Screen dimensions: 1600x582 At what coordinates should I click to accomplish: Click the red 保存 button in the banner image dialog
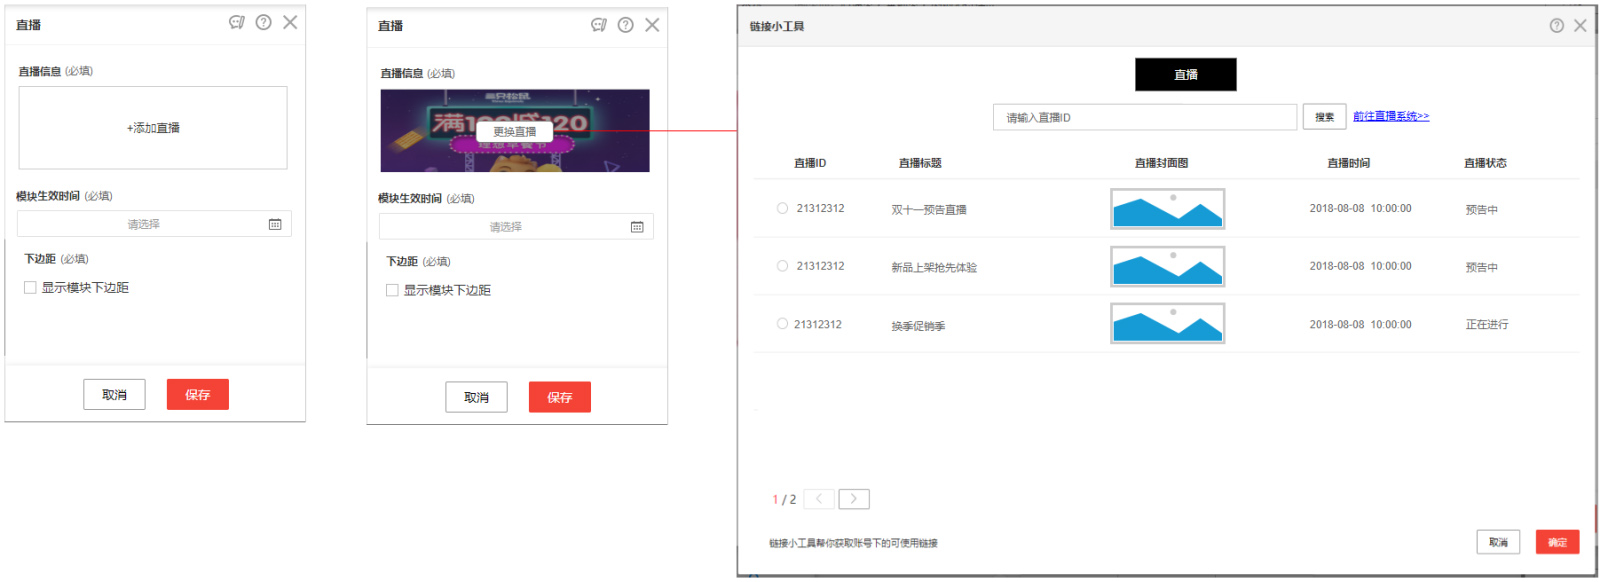point(560,398)
